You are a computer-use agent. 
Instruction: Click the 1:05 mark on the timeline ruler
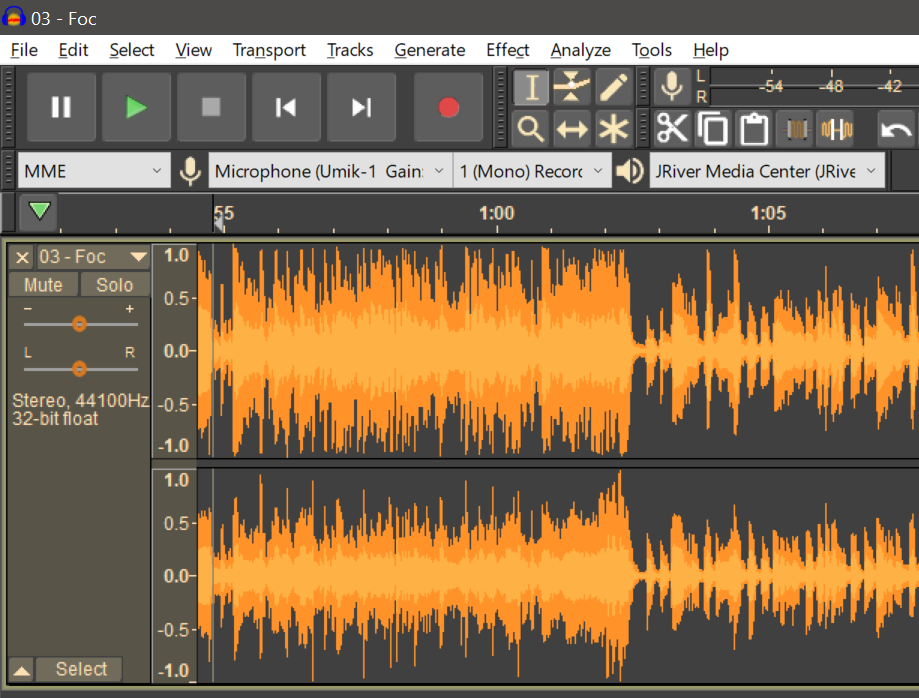pos(768,213)
